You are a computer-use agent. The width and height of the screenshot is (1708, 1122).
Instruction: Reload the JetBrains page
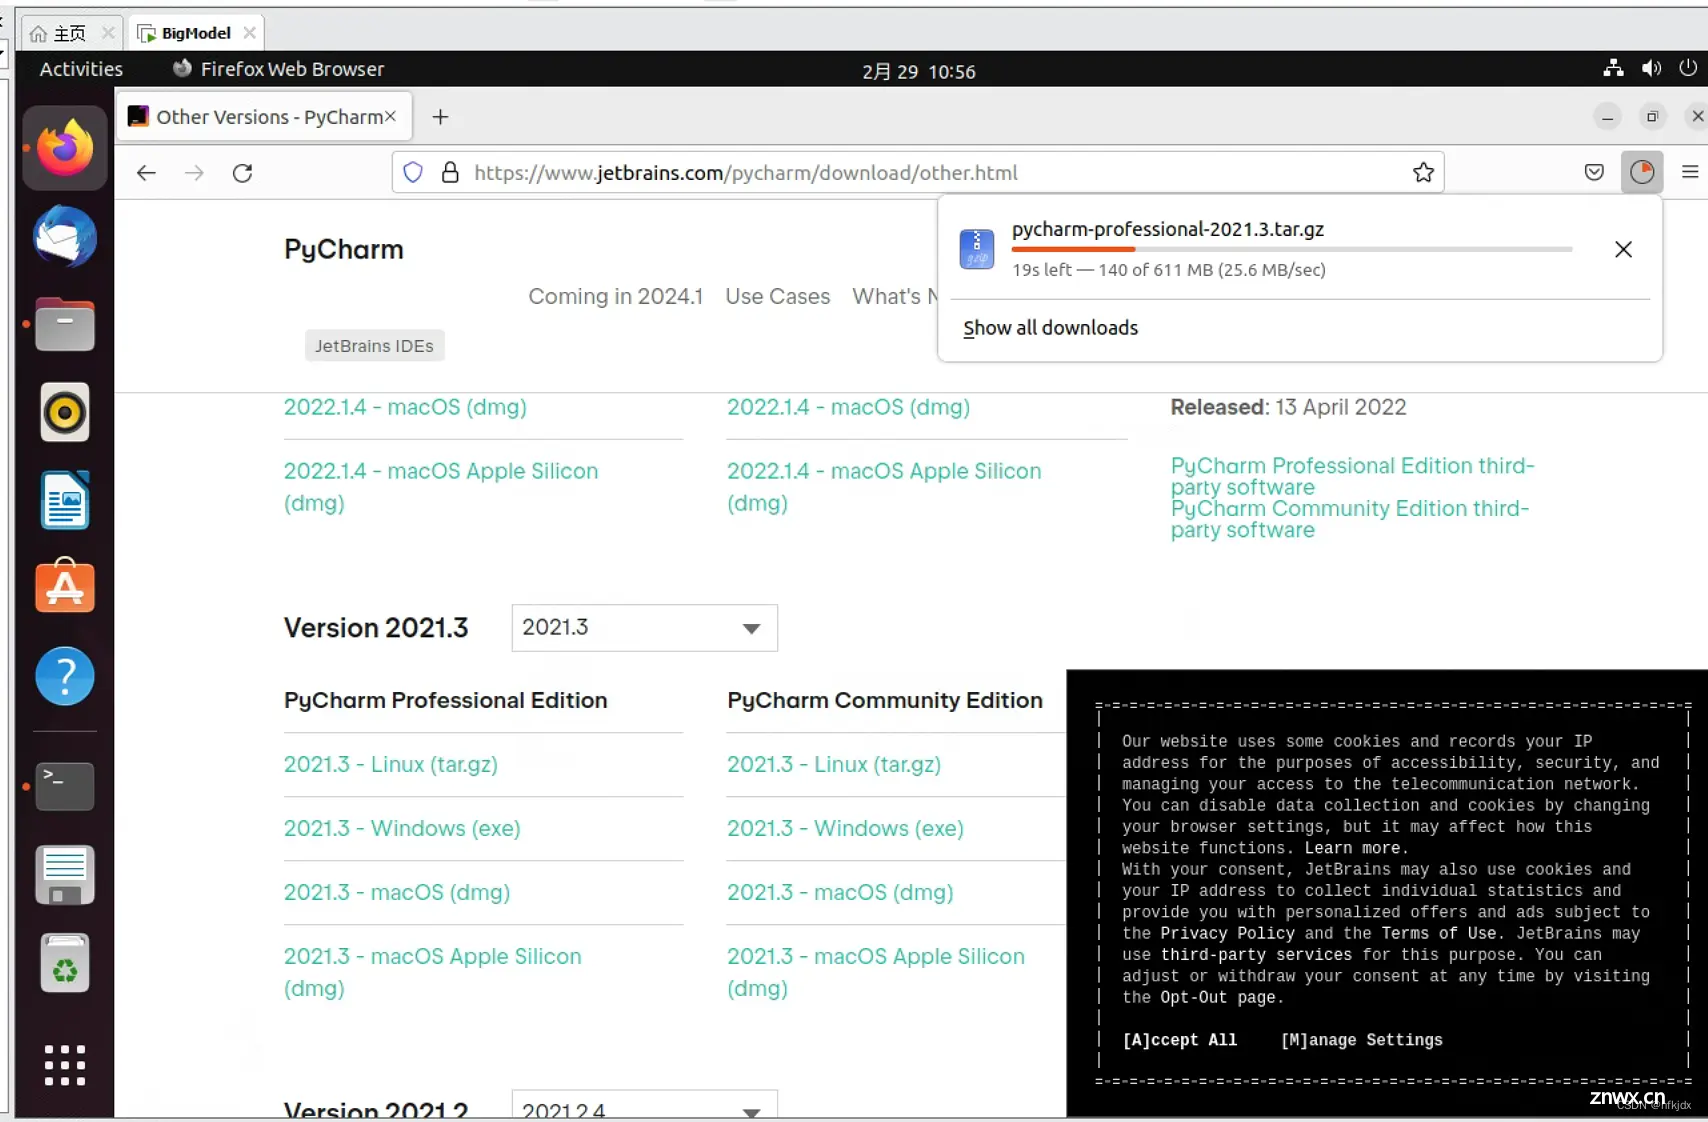242,173
